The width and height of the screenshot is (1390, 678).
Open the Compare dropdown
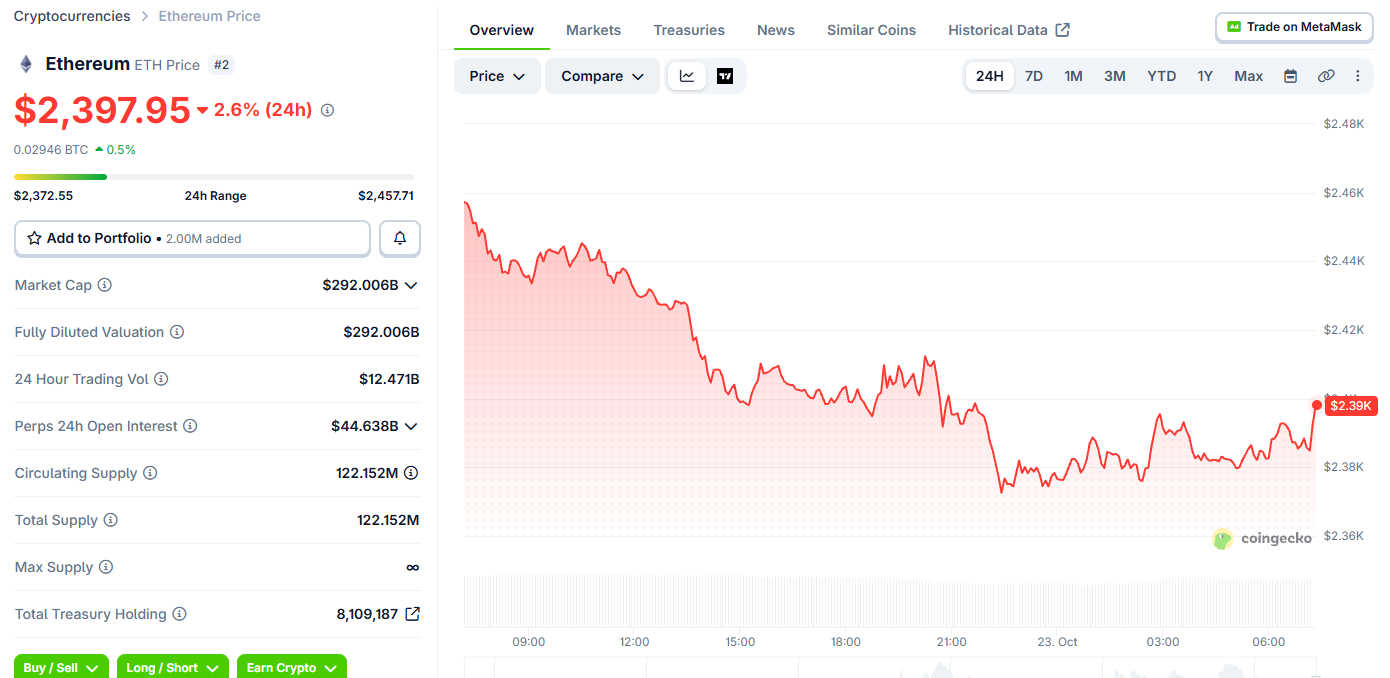pyautogui.click(x=602, y=76)
